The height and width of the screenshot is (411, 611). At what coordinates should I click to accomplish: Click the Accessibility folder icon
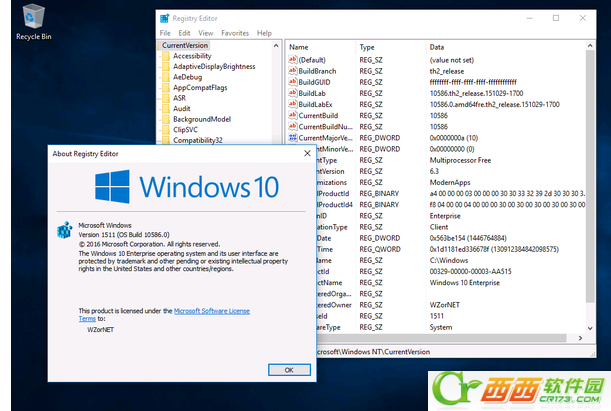point(166,56)
